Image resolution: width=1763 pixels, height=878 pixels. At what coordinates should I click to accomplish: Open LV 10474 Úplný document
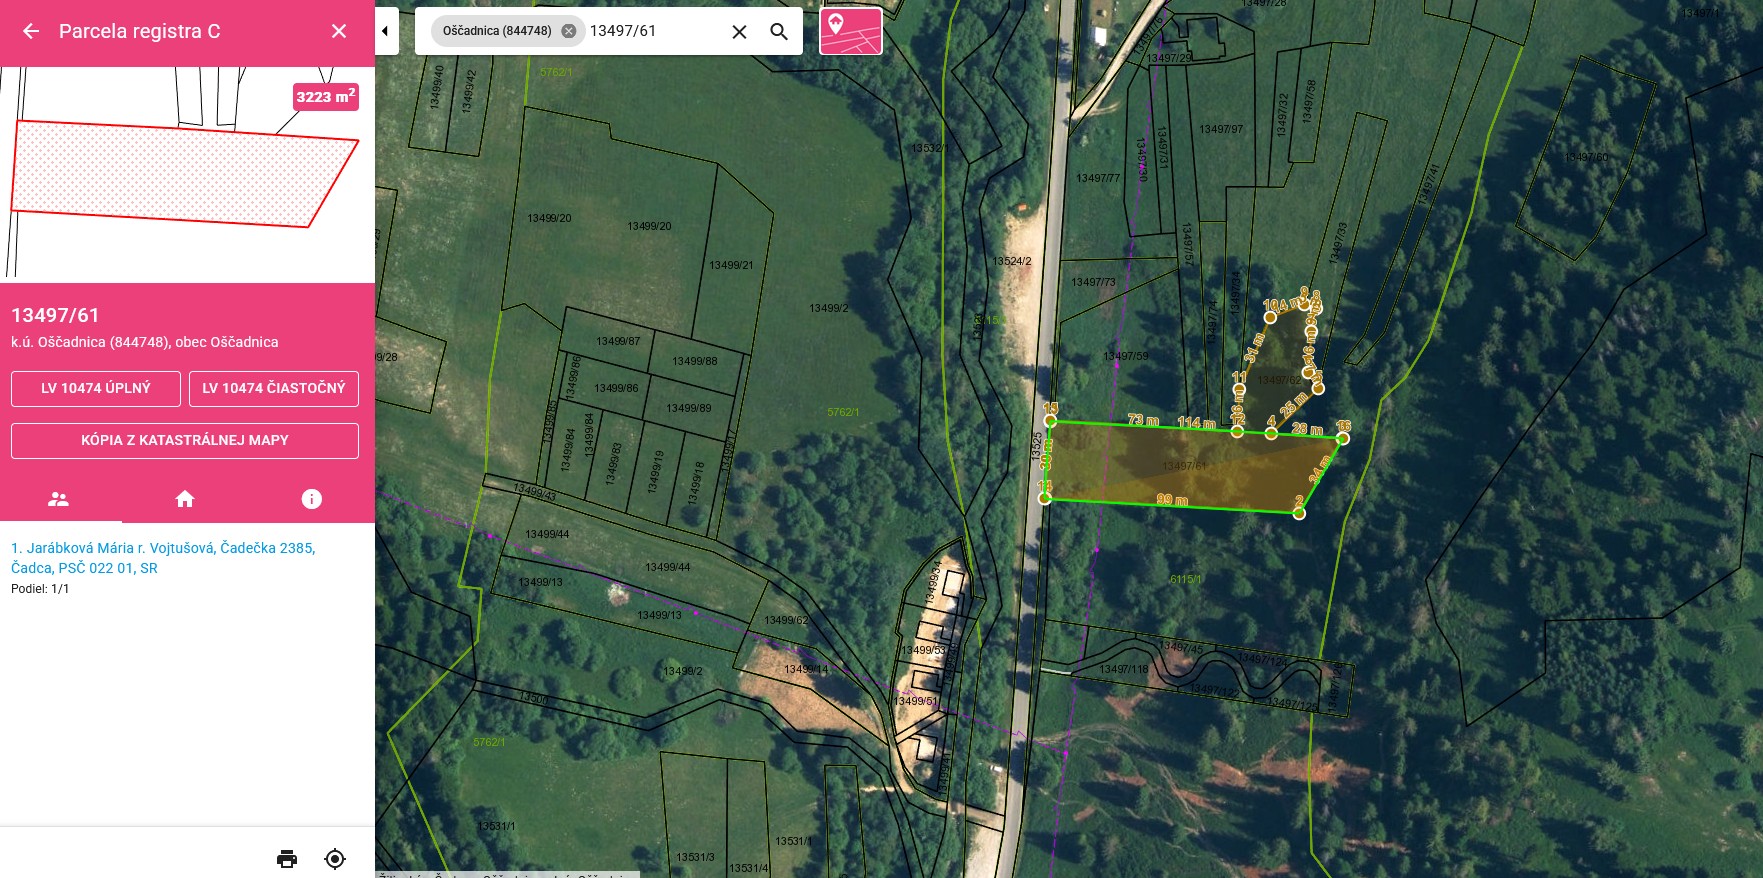coord(96,388)
